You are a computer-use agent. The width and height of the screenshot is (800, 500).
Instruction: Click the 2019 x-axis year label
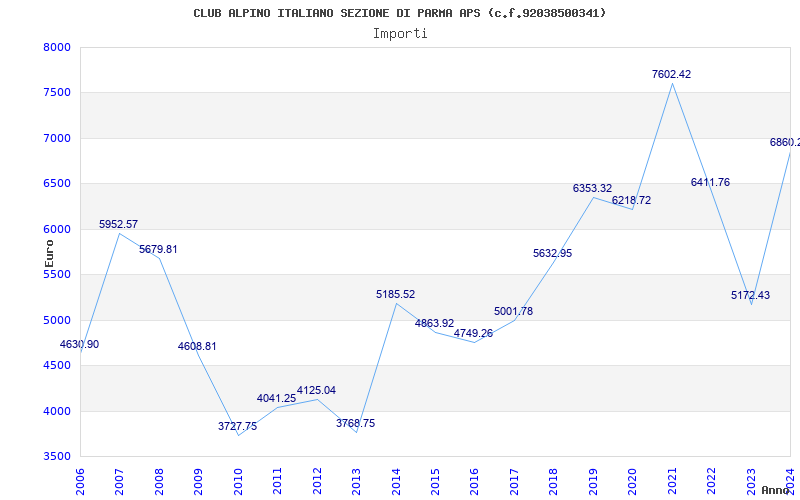point(593,481)
